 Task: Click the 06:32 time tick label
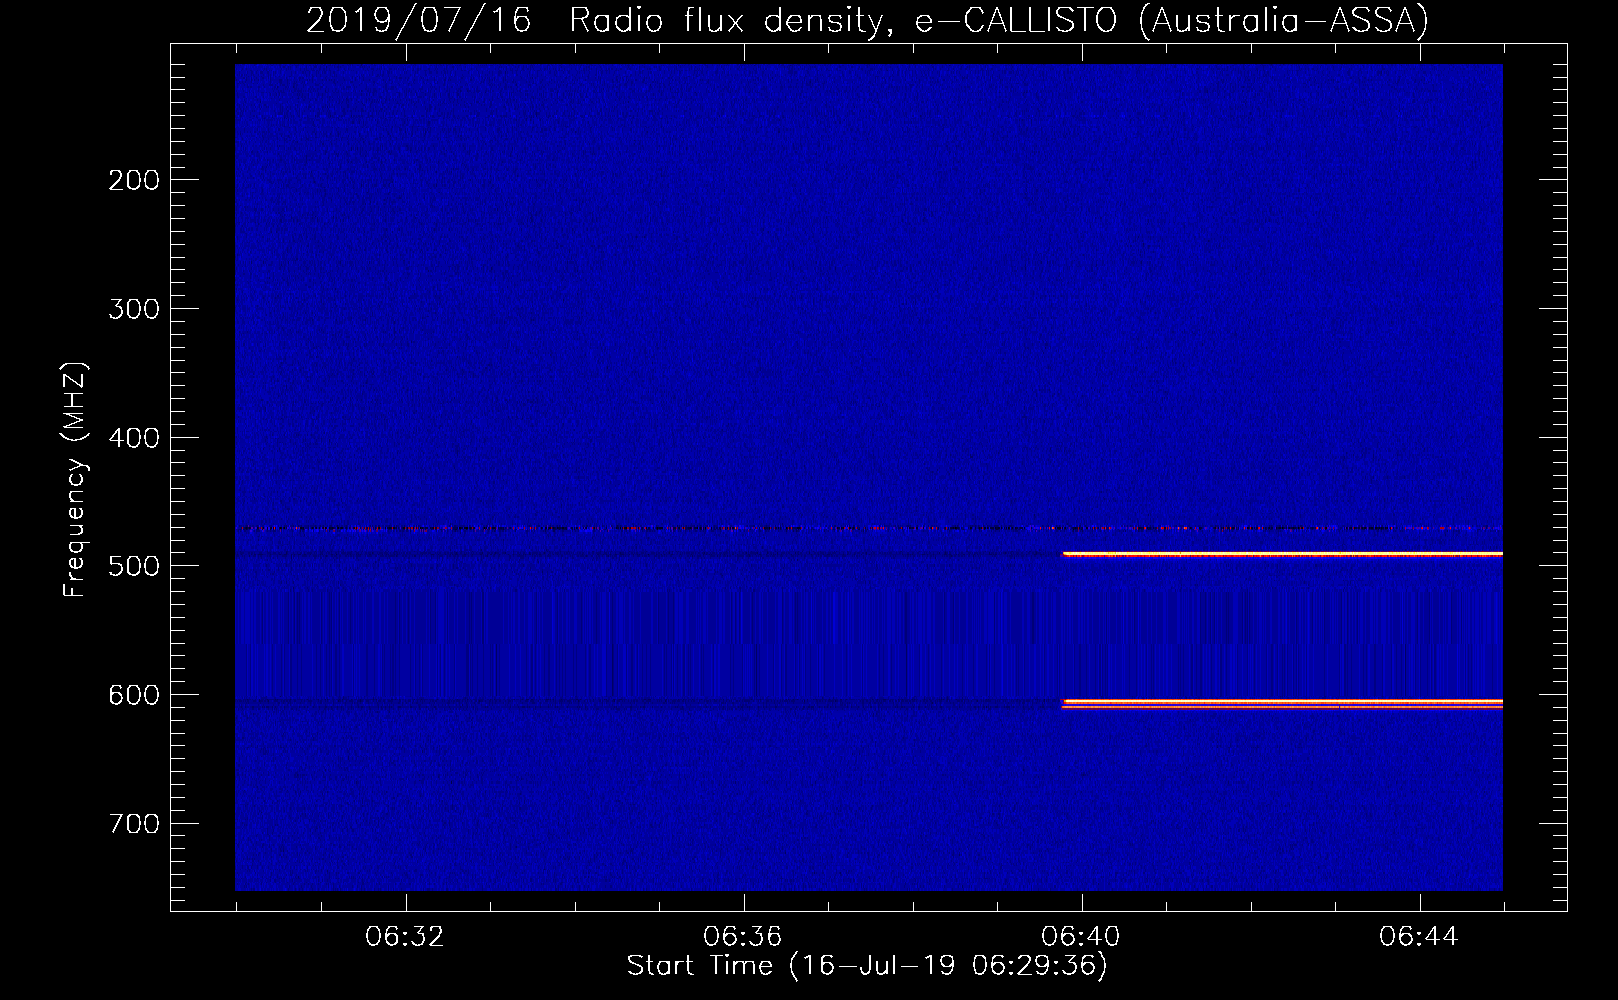tap(405, 937)
